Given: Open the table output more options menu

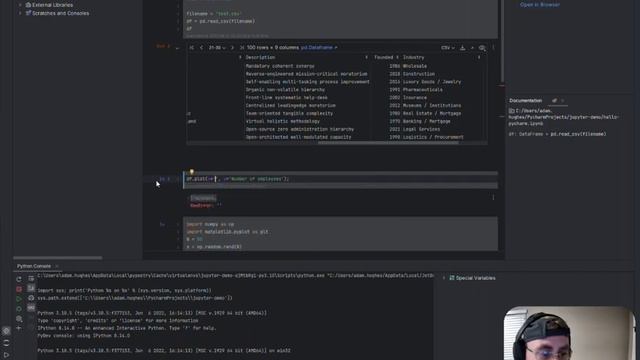Looking at the screenshot, I should (x=493, y=48).
